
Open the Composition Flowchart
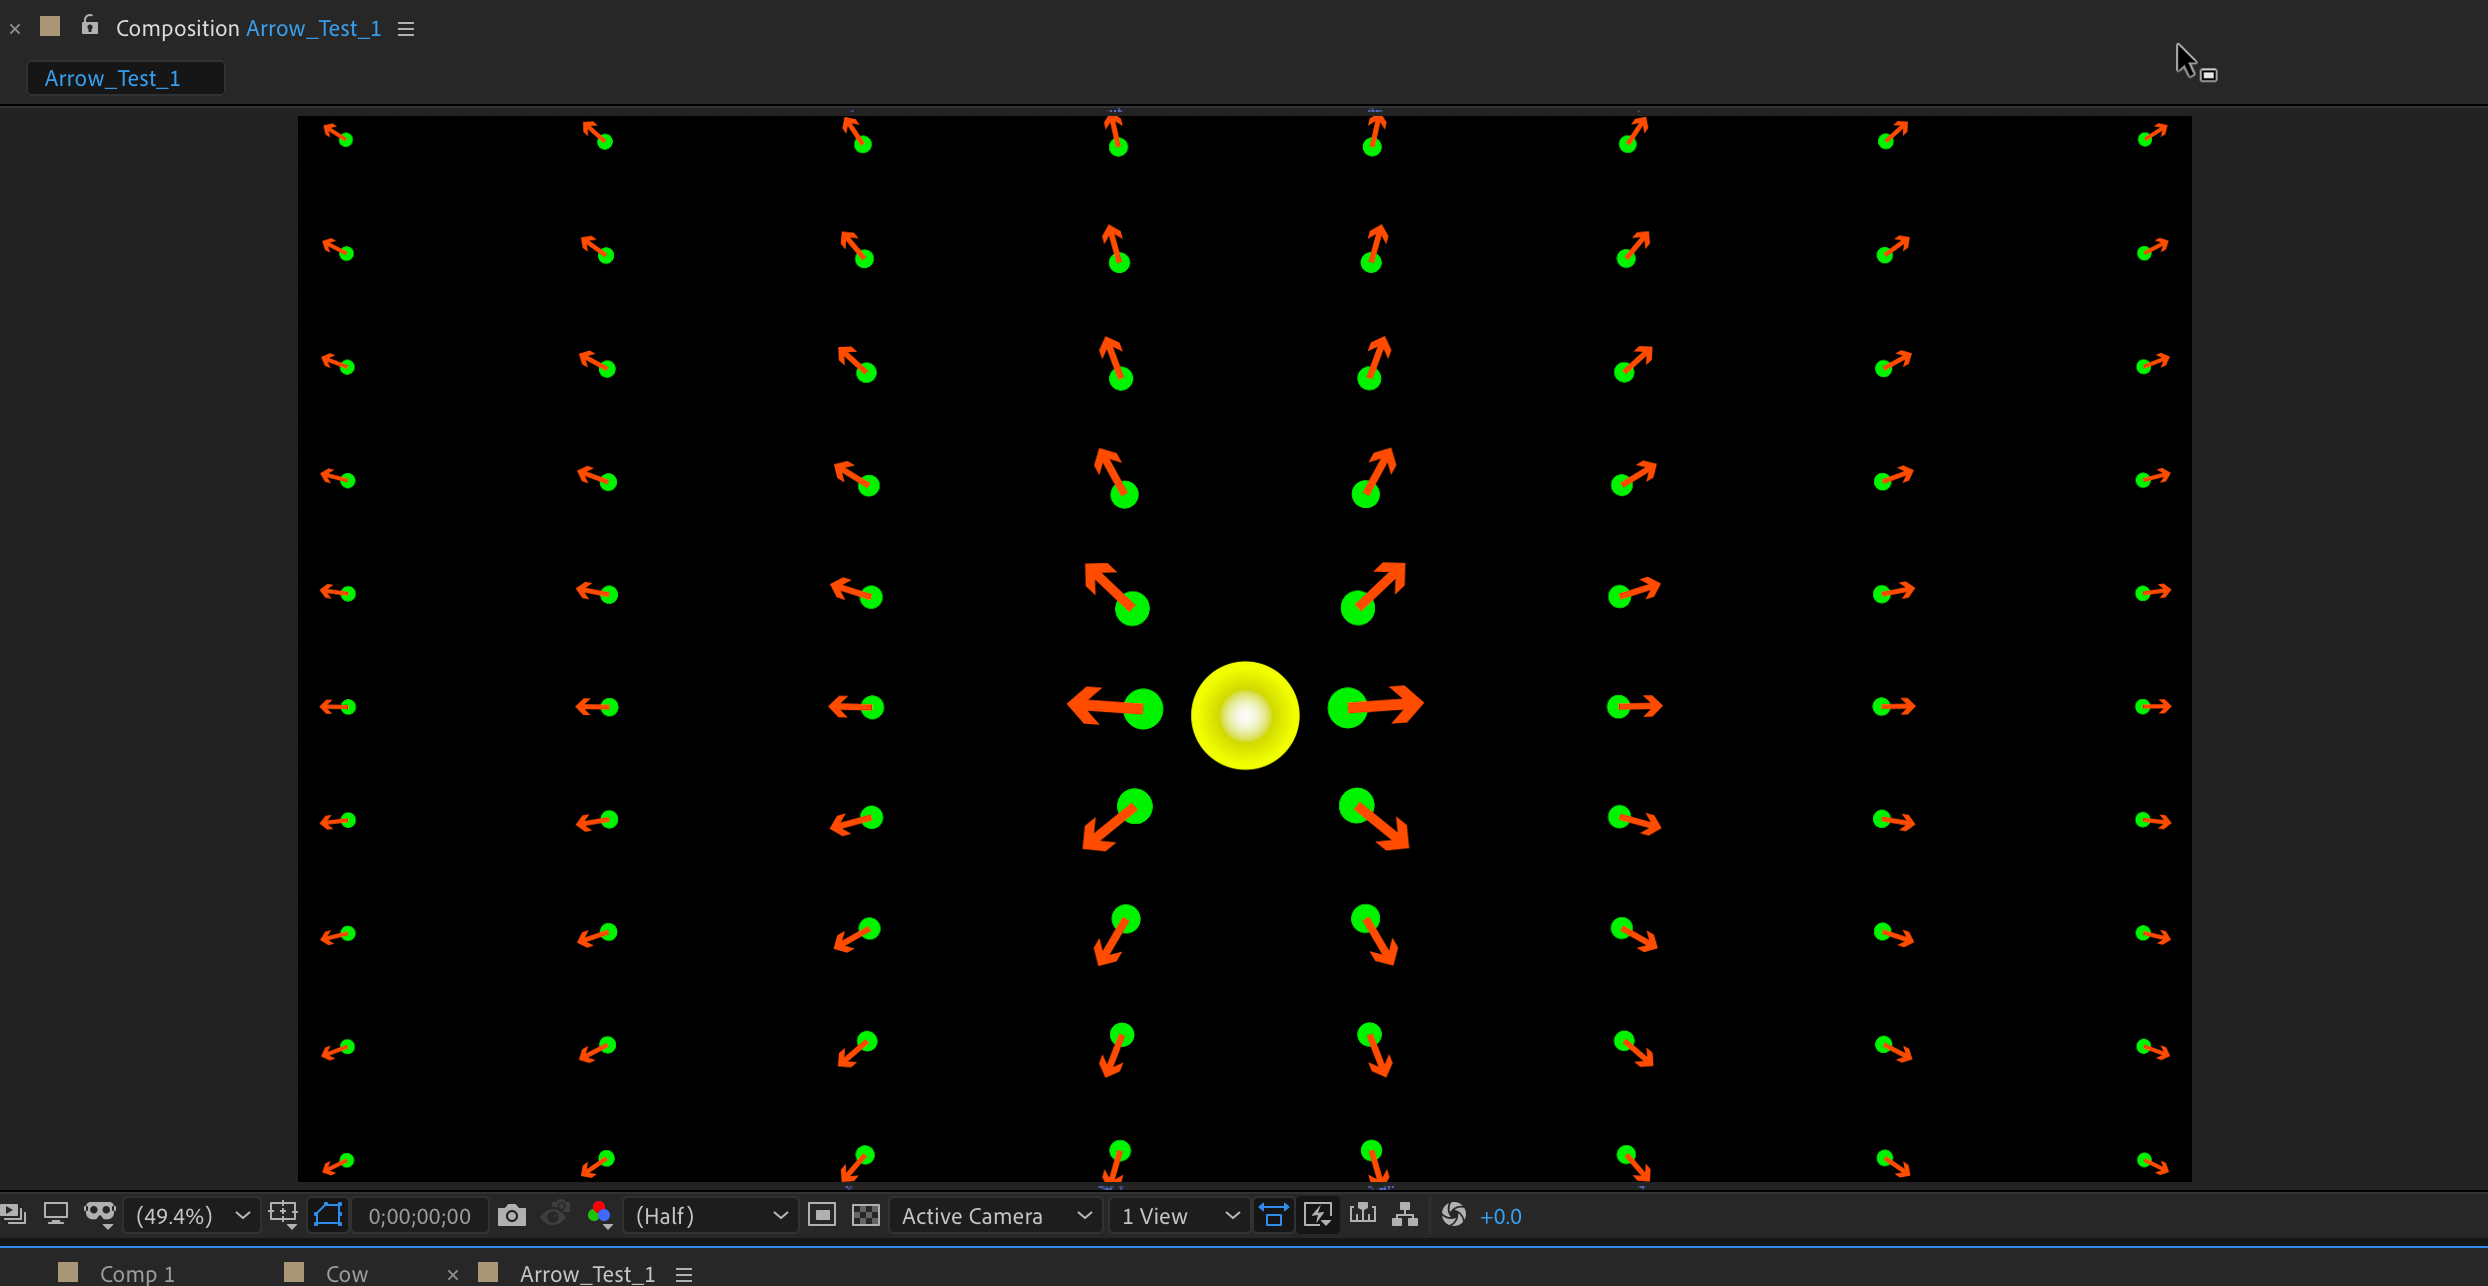click(x=1406, y=1215)
